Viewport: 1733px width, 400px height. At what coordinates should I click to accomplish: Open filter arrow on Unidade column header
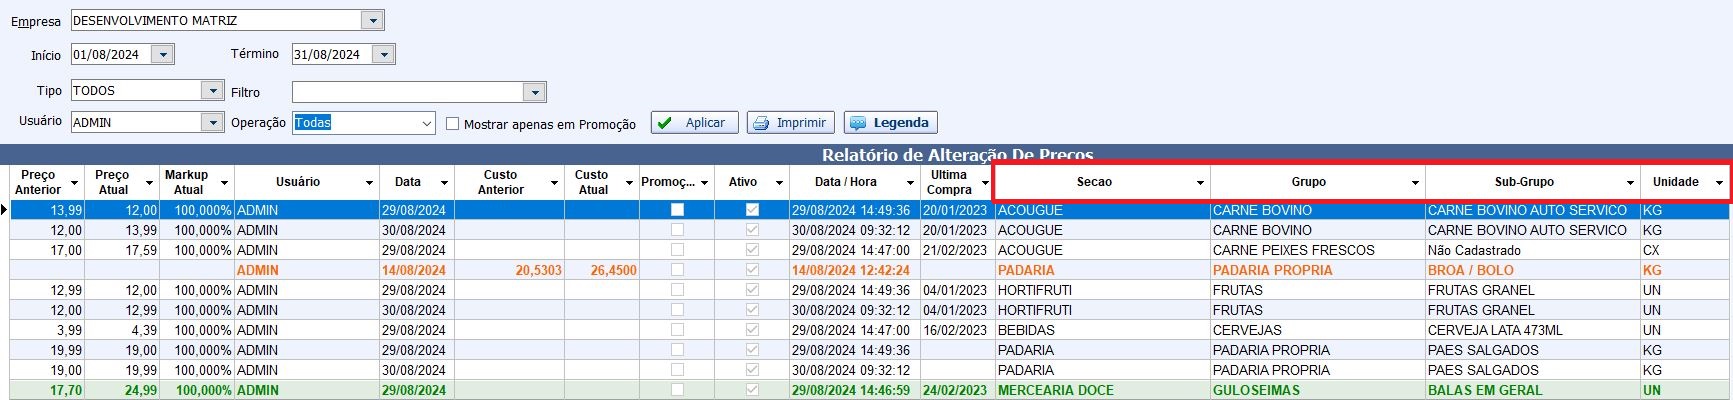point(1719,183)
